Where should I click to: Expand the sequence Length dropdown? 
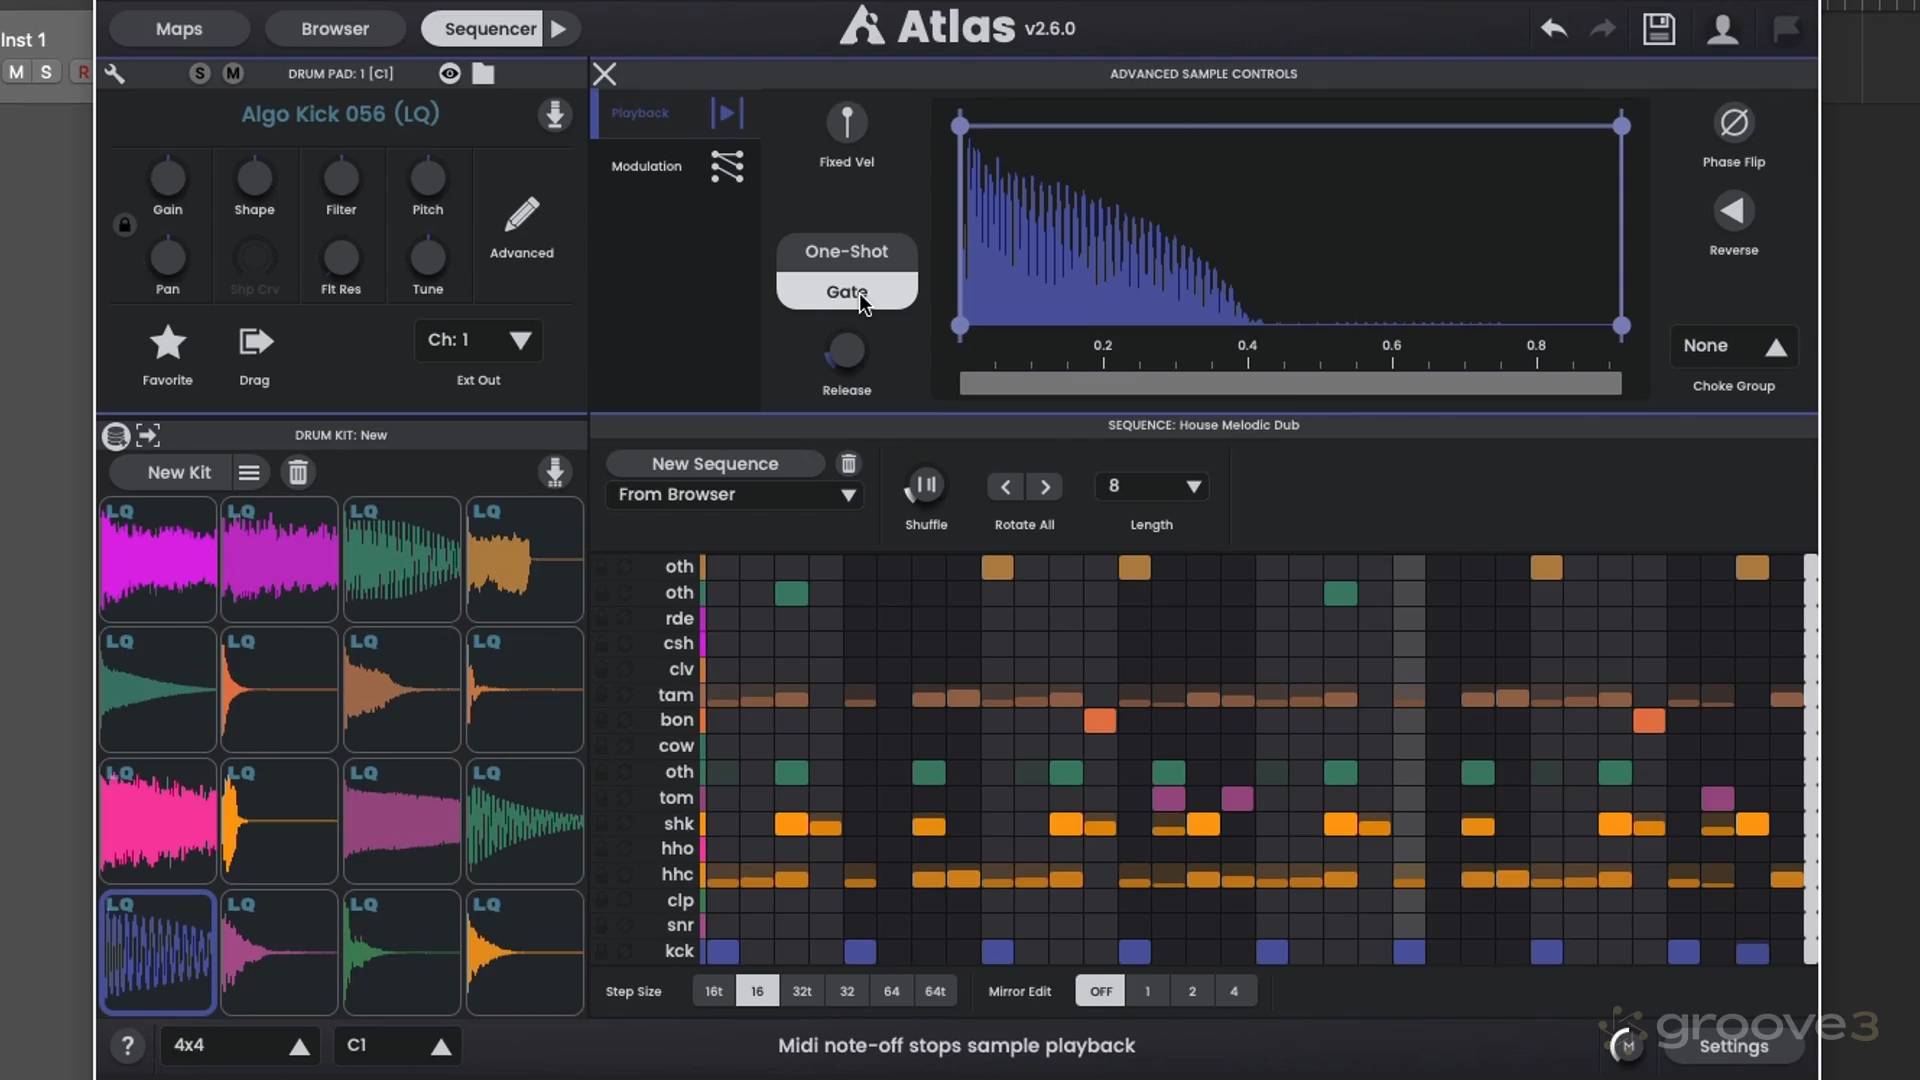coord(1152,486)
